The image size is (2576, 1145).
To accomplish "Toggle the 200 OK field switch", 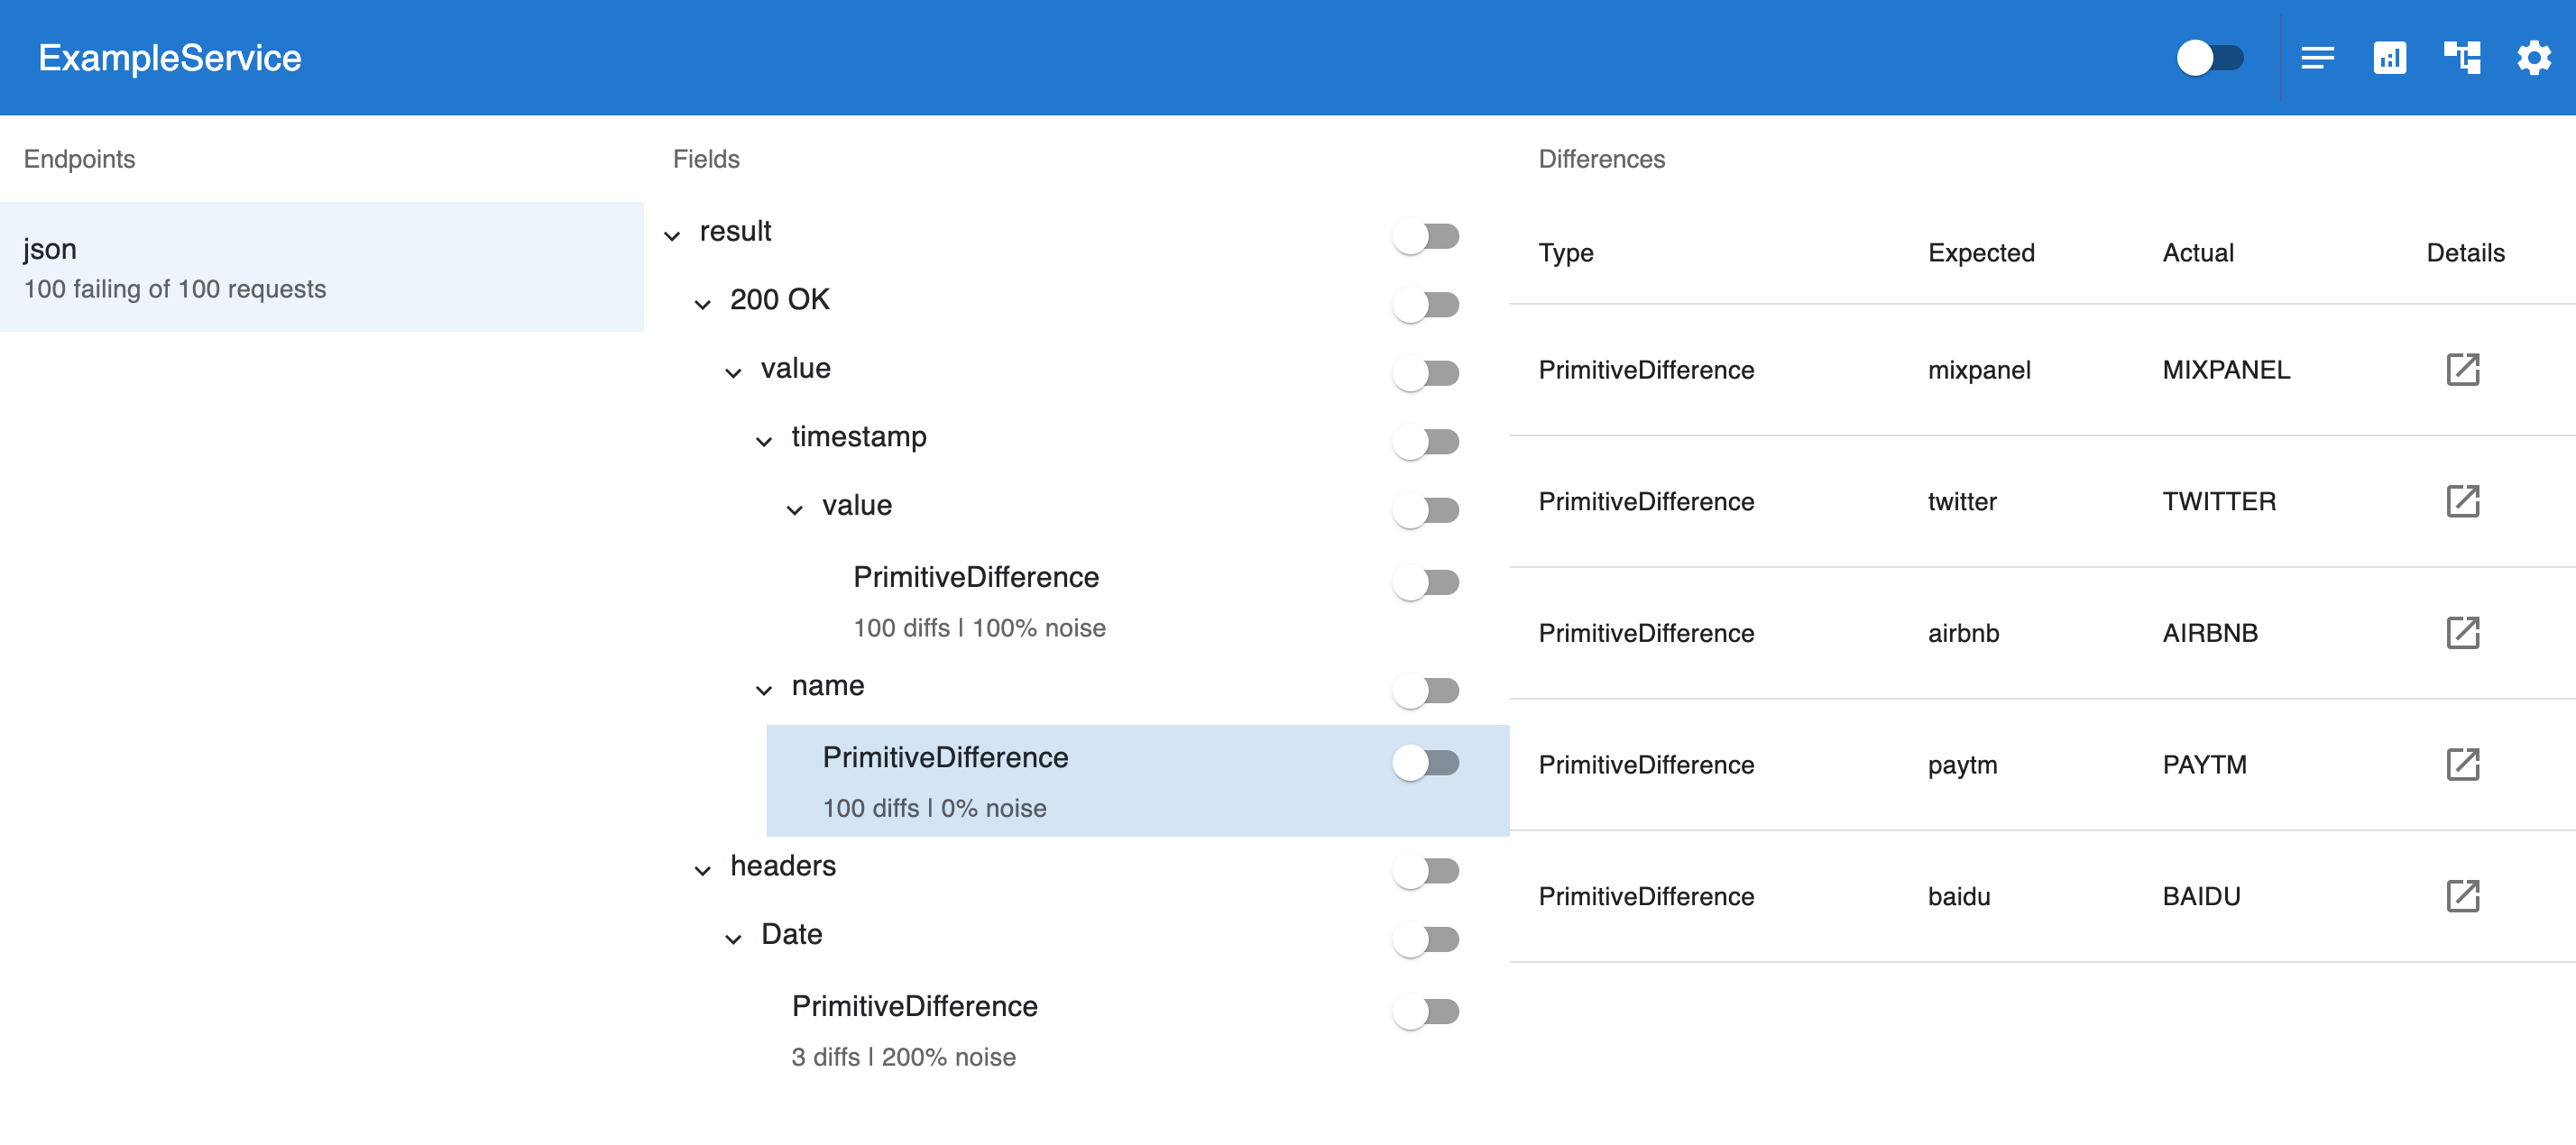I will 1426,304.
